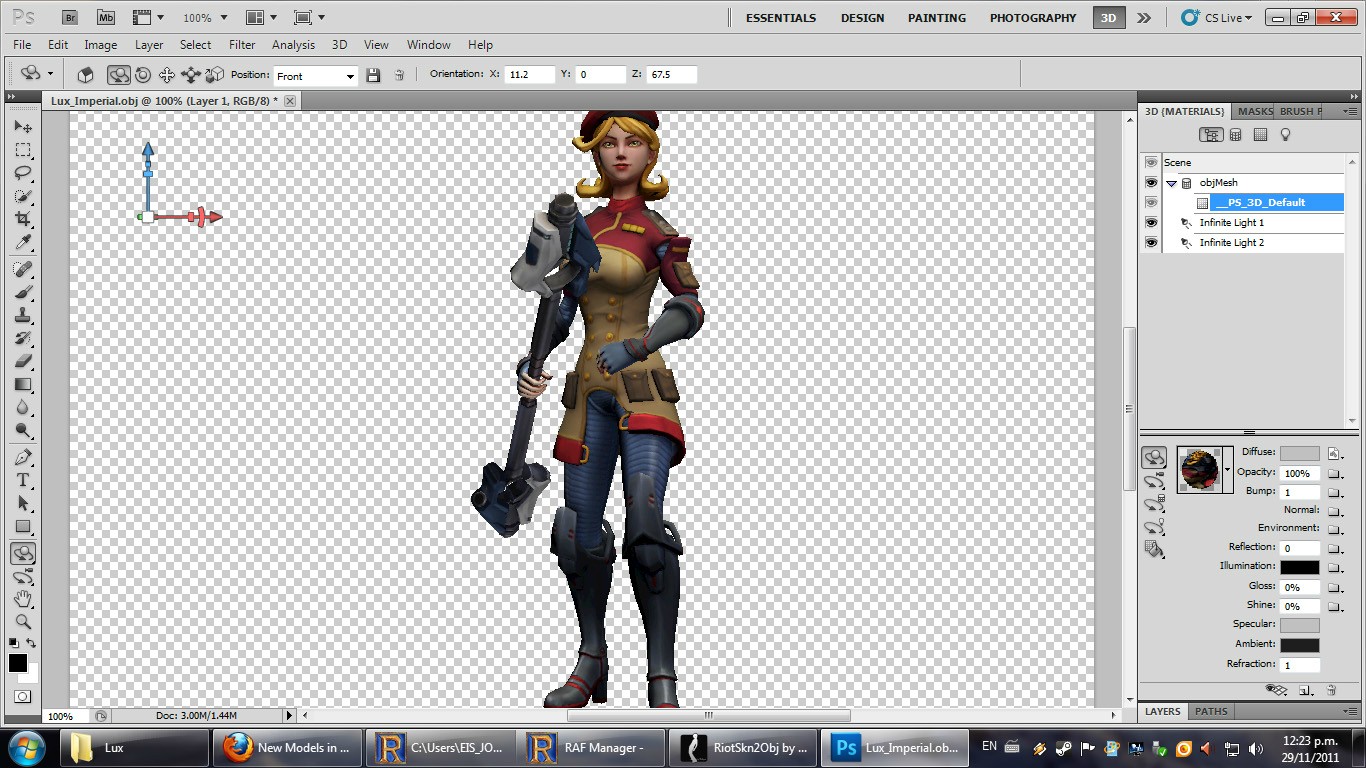Click Return to initial object position icon
Viewport: 1366px width, 768px height.
click(86, 75)
